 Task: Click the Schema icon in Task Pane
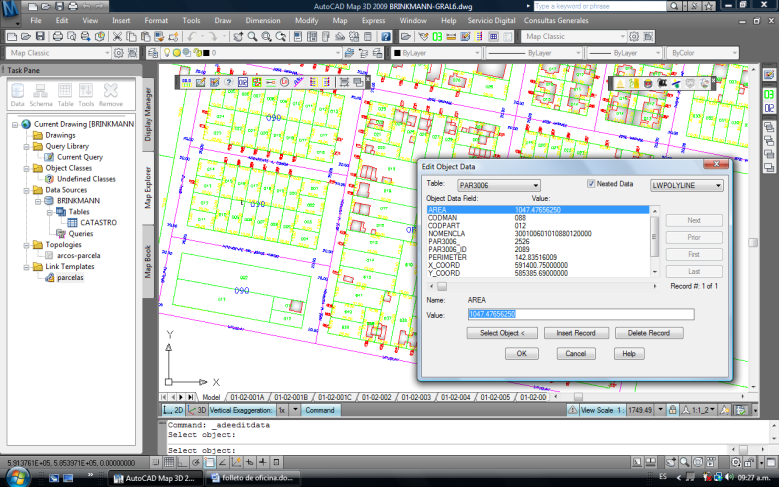tap(41, 95)
